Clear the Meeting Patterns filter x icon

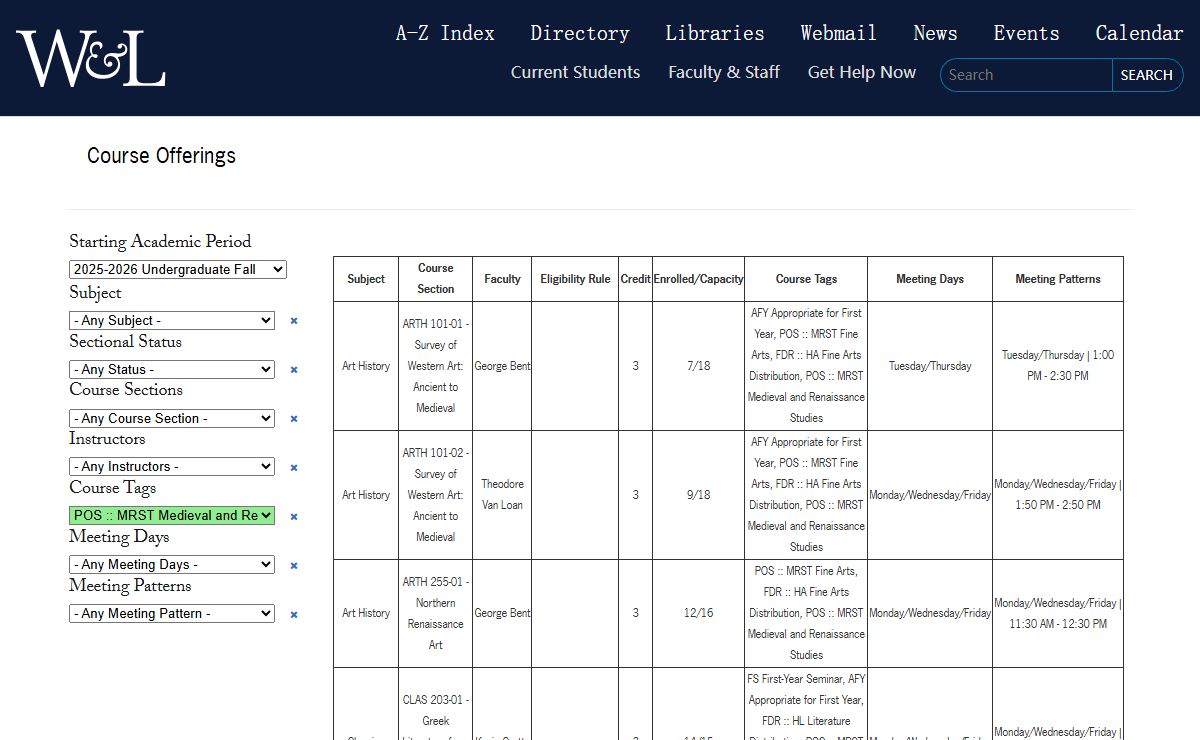294,615
